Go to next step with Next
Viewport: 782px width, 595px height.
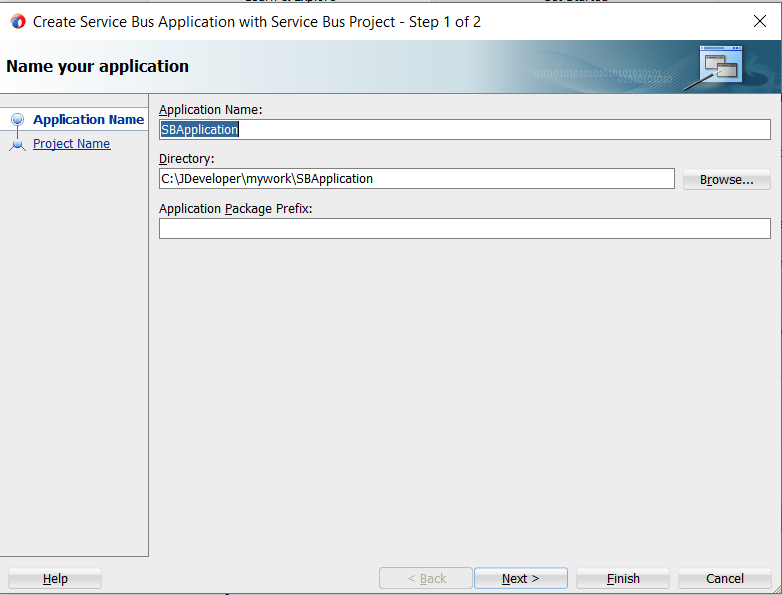(x=520, y=579)
